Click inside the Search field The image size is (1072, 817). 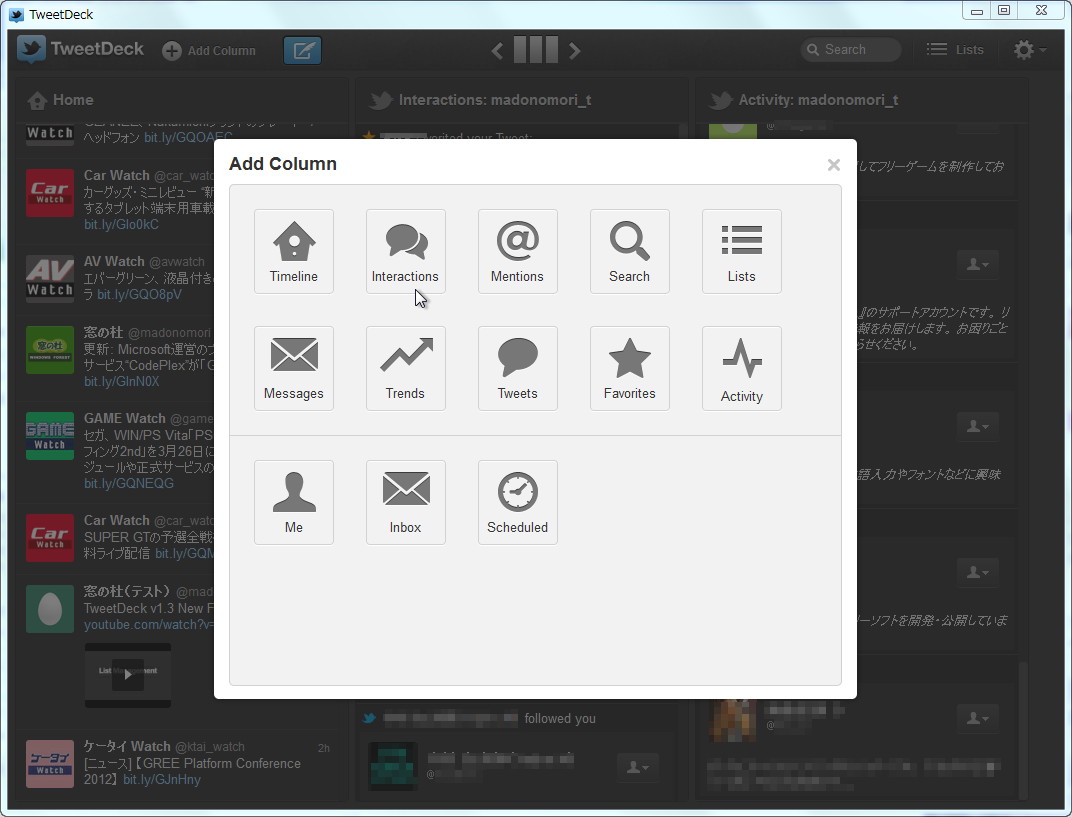(x=850, y=48)
